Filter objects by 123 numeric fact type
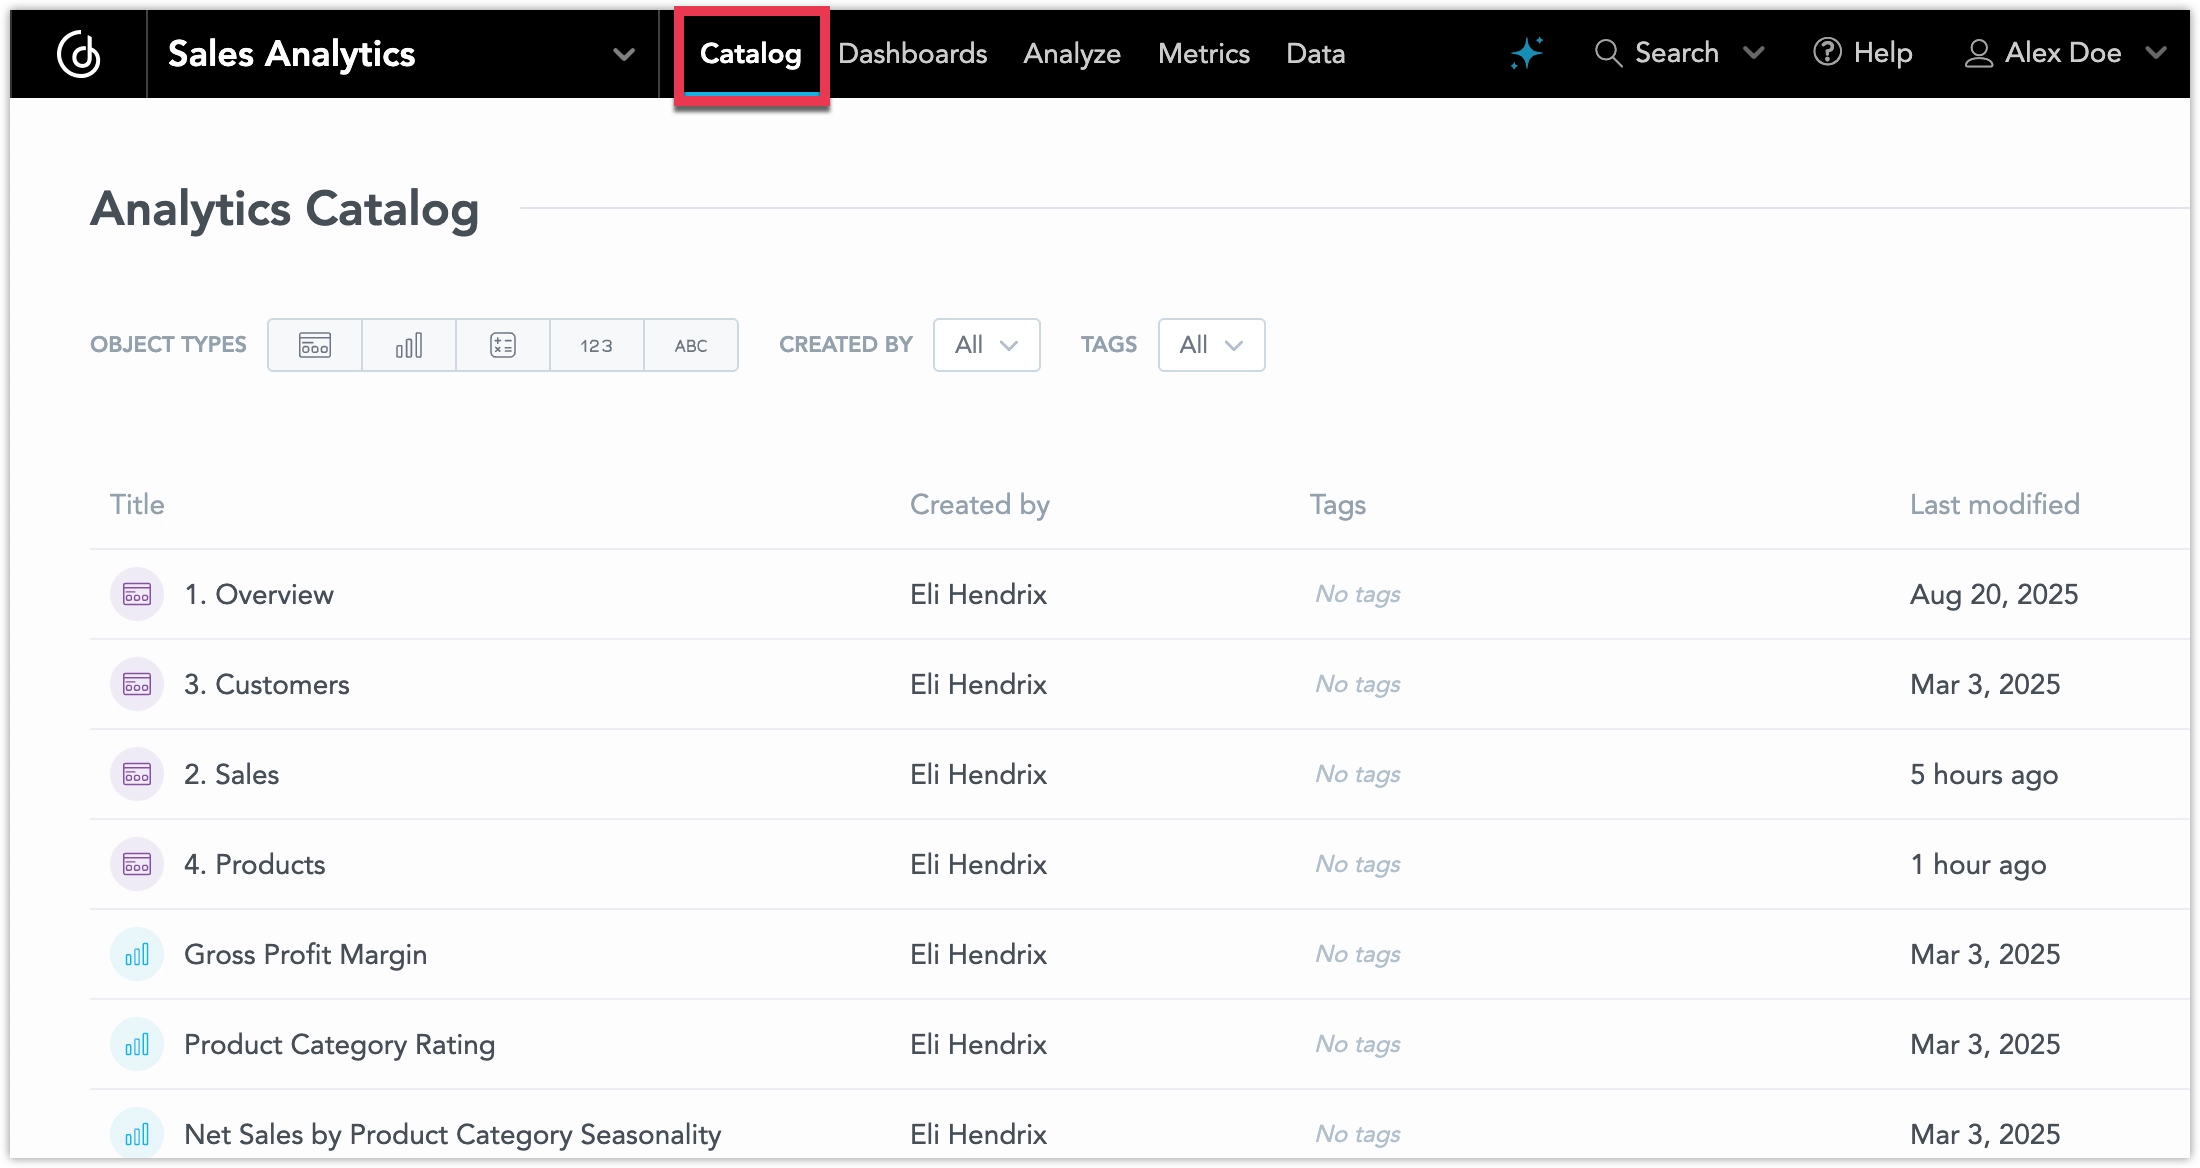The image size is (2200, 1168). (x=596, y=345)
